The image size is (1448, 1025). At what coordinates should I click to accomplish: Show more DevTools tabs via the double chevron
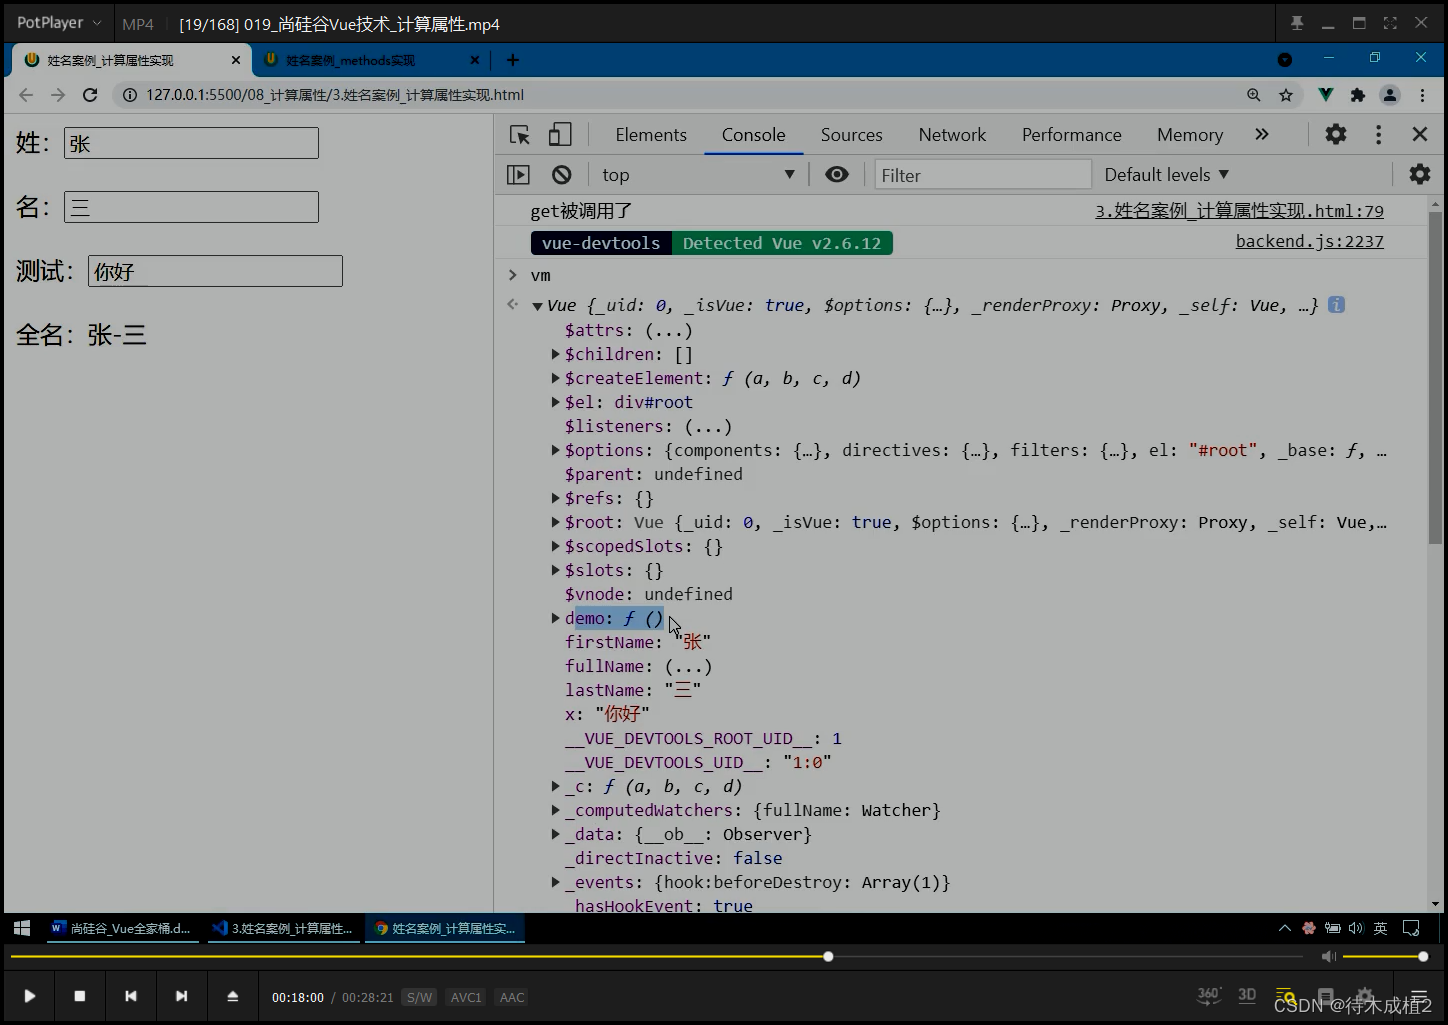tap(1262, 134)
